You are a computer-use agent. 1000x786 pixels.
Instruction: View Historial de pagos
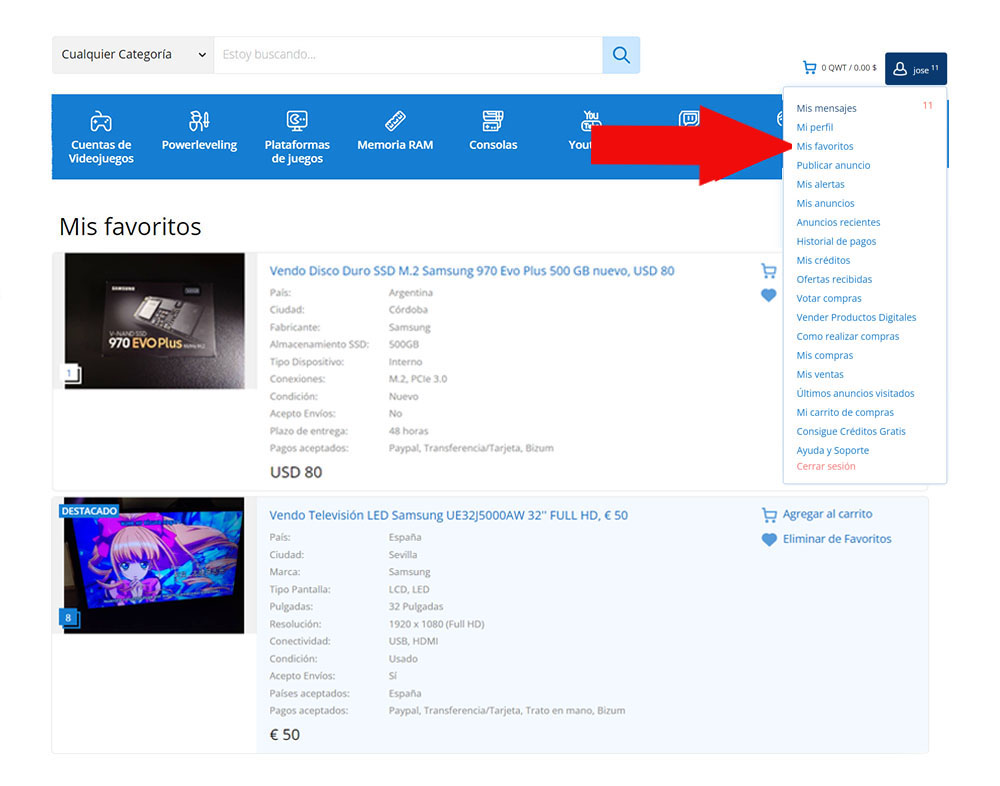[836, 242]
